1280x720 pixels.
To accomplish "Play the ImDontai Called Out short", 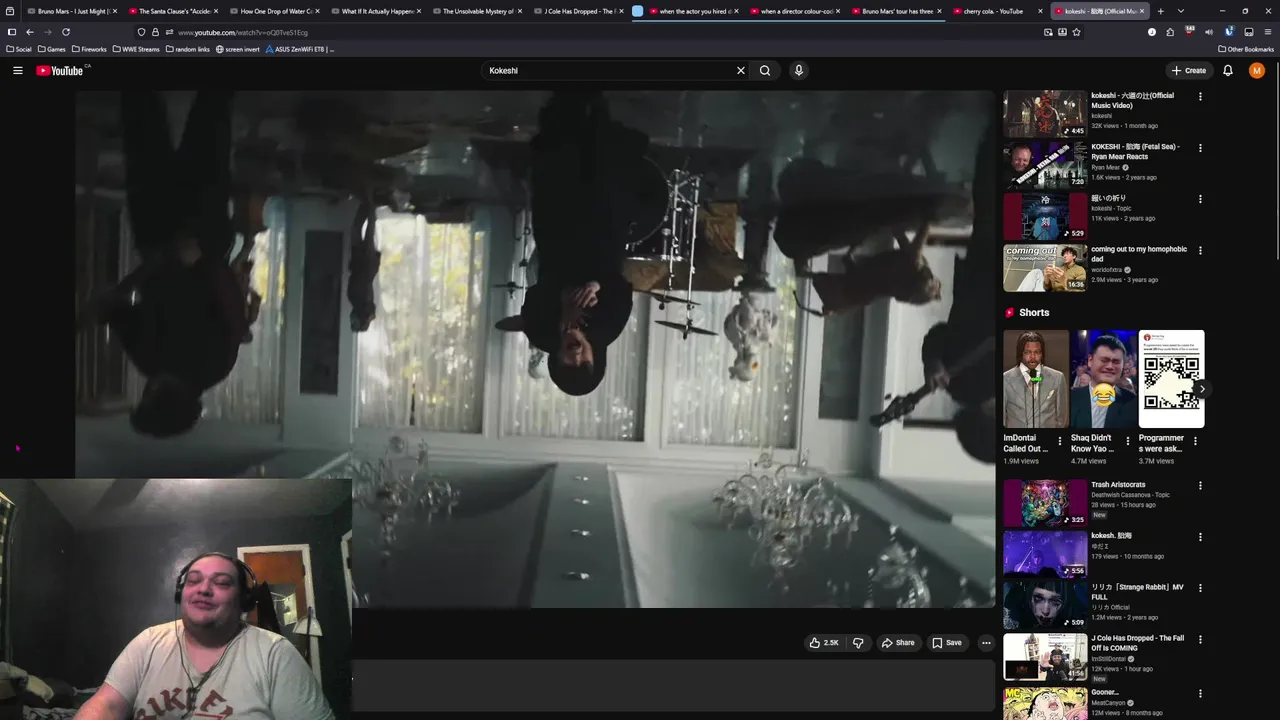I will coord(1036,379).
